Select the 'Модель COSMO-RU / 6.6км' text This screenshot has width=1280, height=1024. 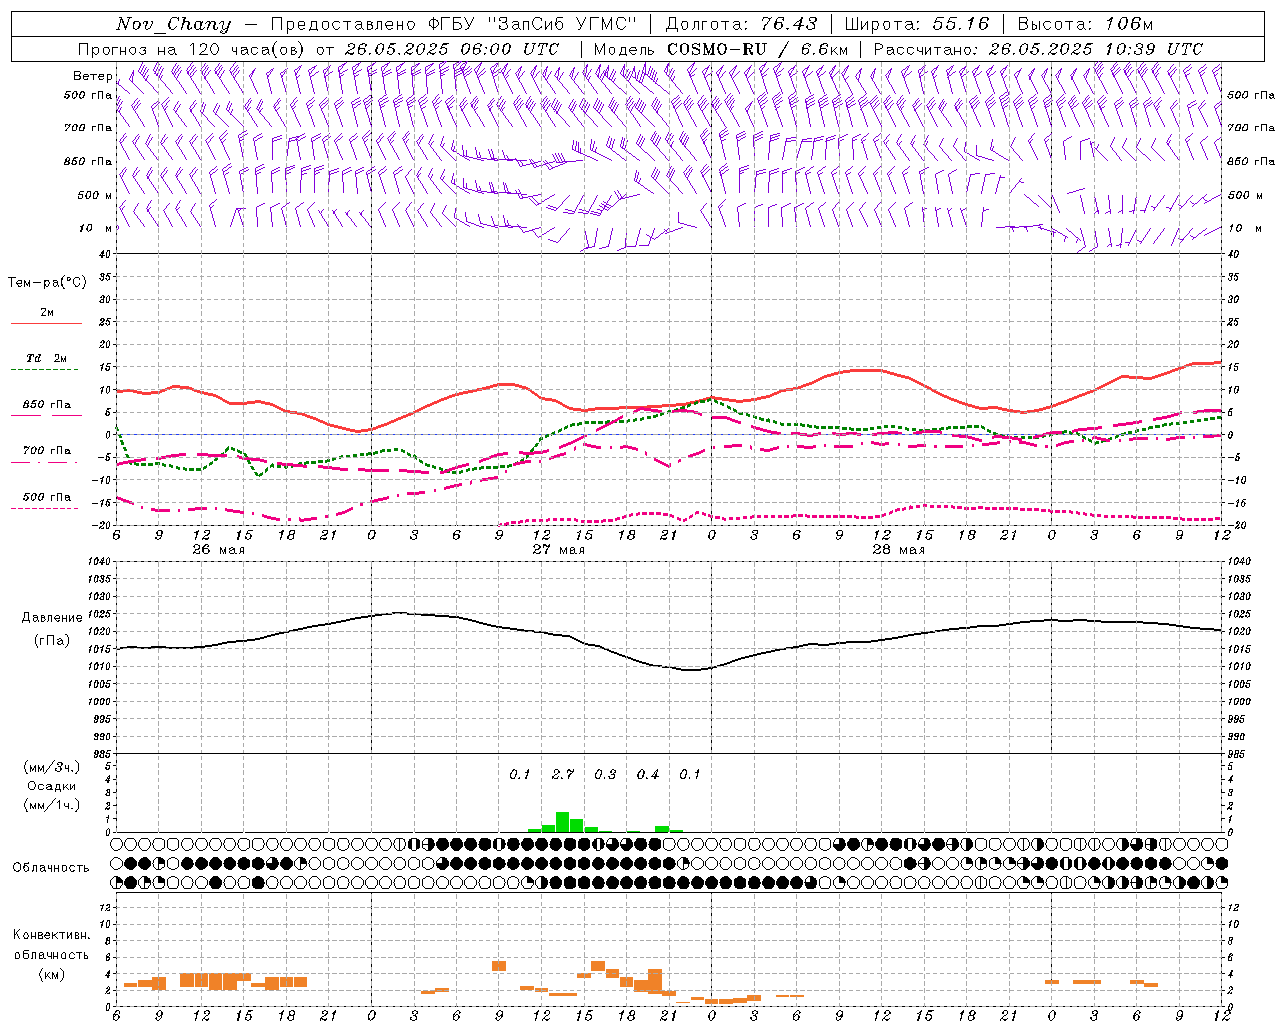(x=721, y=49)
